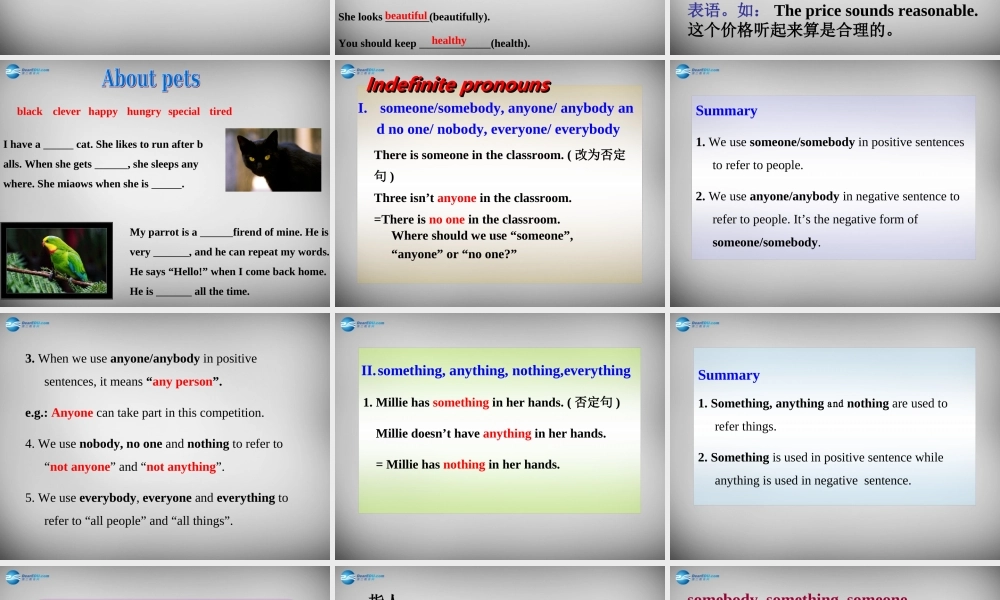This screenshot has width=1000, height=600.
Task: Click the Summary heading on the top-right slide
Action: (x=726, y=111)
